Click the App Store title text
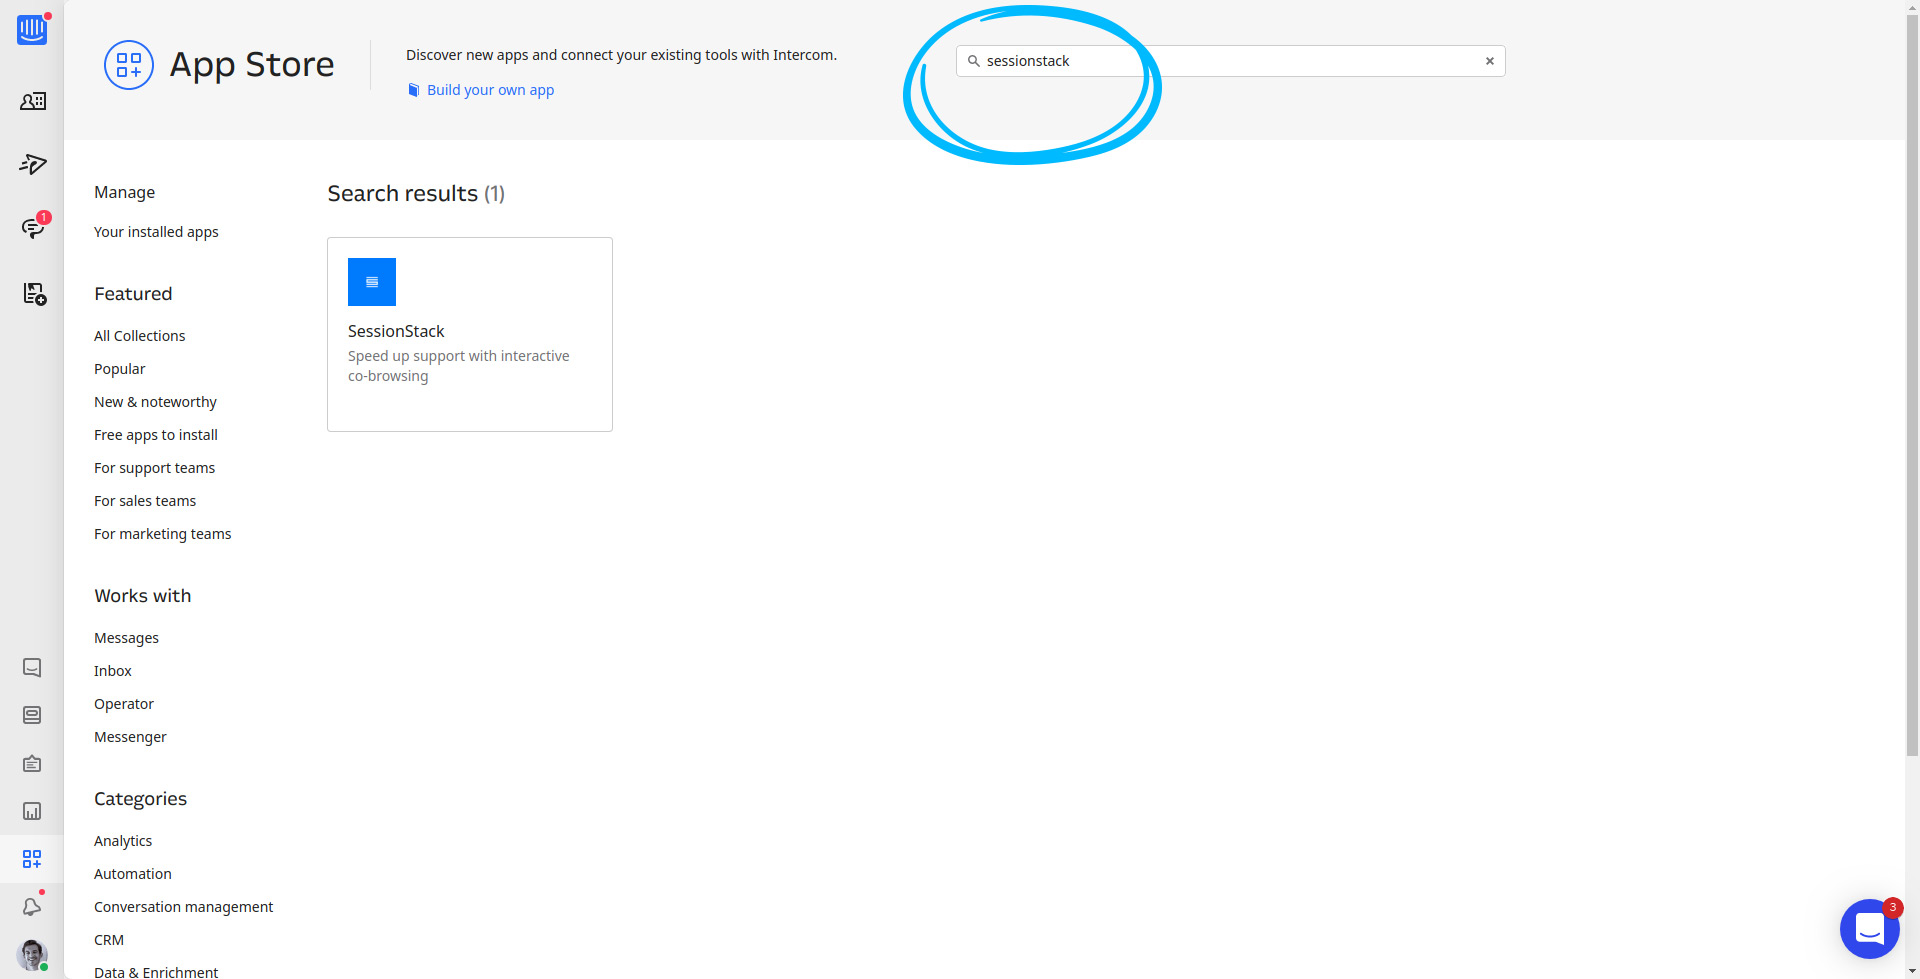Viewport: 1920px width, 979px height. pos(252,65)
